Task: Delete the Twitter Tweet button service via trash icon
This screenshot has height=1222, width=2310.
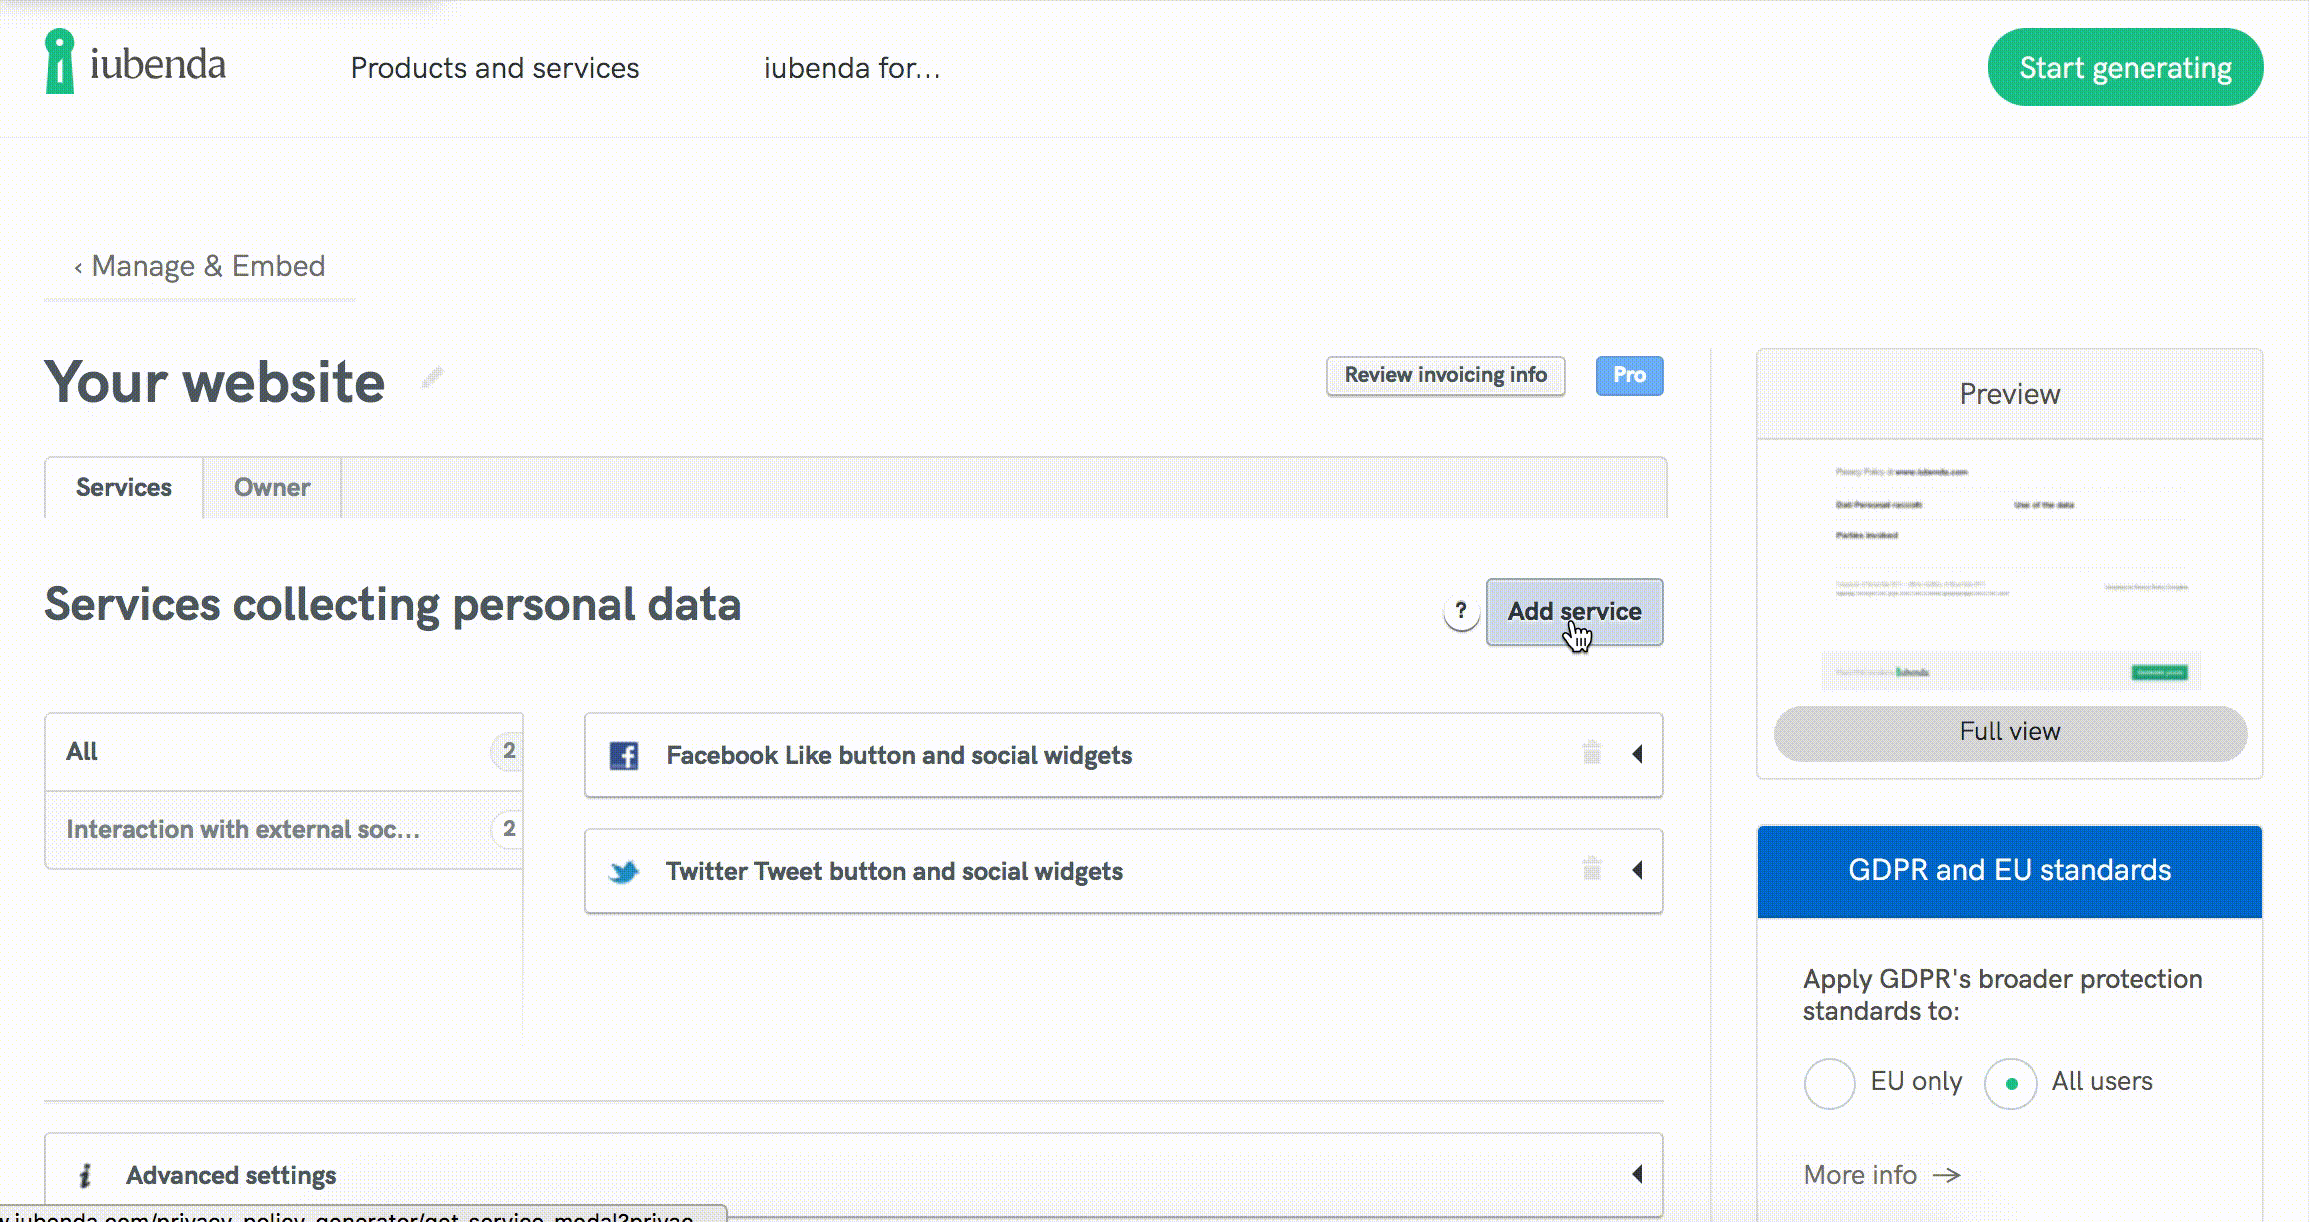Action: pyautogui.click(x=1593, y=870)
